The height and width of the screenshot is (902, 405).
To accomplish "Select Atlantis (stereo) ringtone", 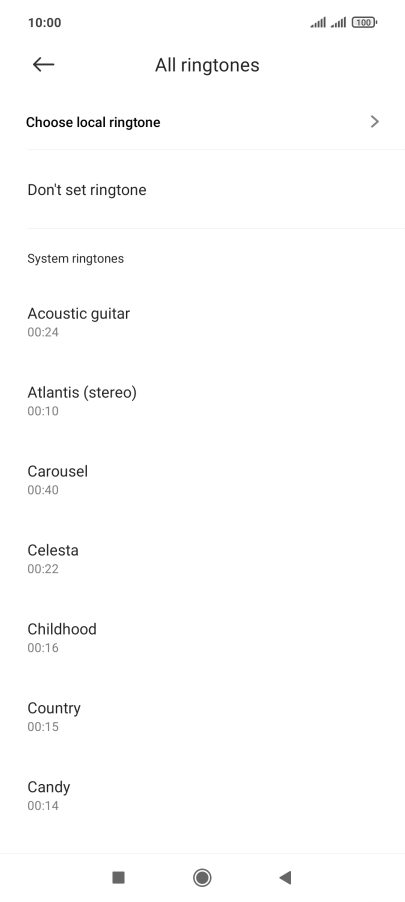I will (202, 400).
